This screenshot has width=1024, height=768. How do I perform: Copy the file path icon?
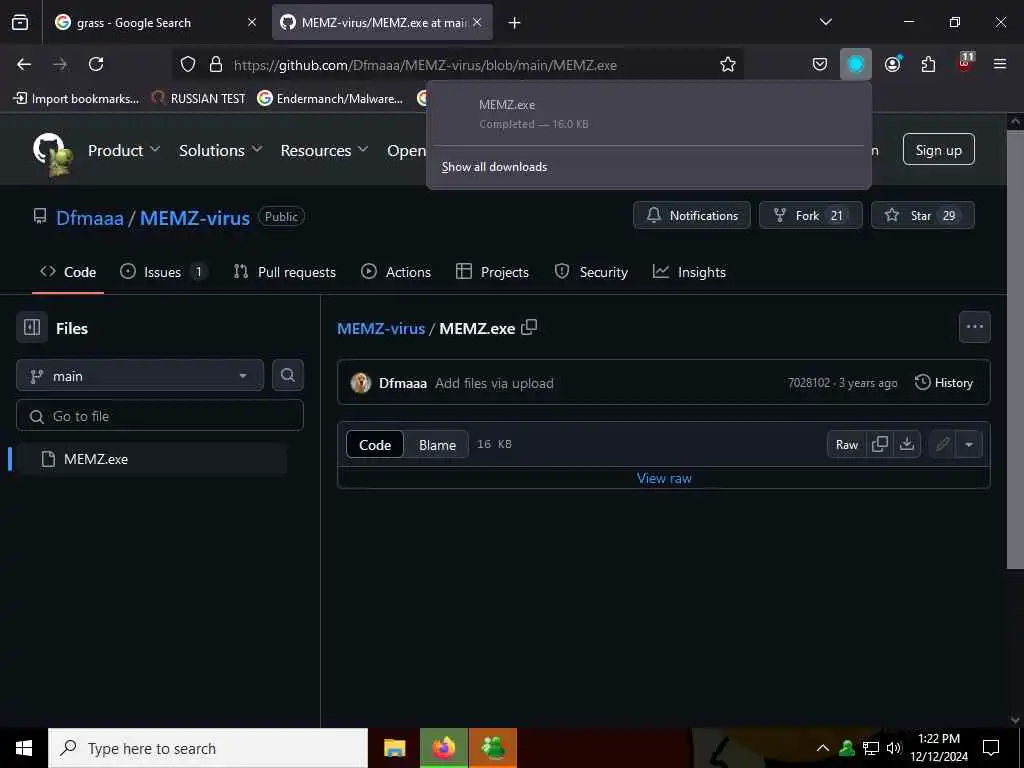click(529, 327)
